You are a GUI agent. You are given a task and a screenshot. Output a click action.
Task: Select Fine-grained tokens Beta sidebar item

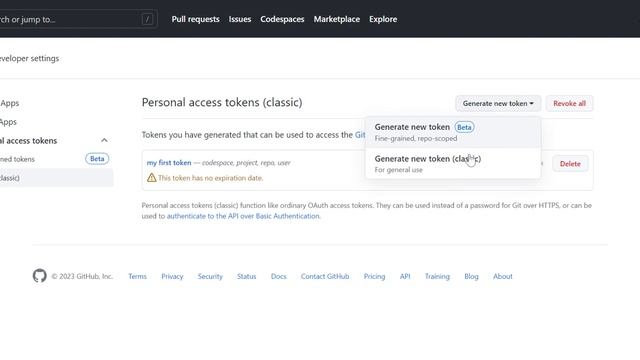[x=55, y=159]
